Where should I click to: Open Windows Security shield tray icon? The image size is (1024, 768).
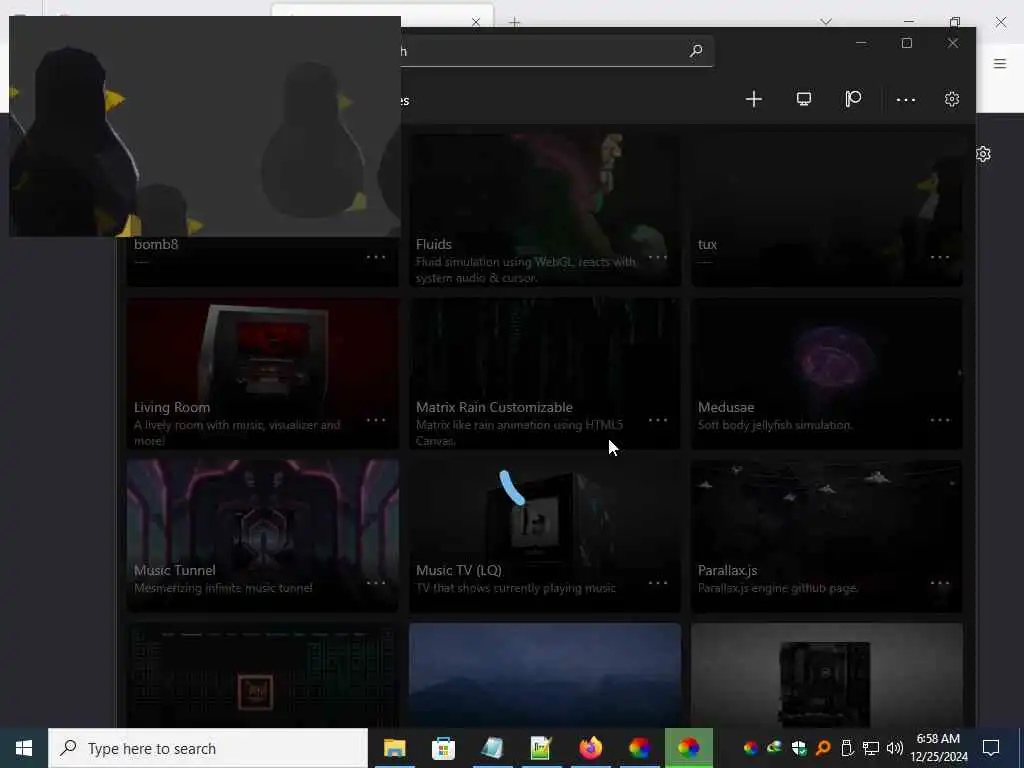pos(799,748)
